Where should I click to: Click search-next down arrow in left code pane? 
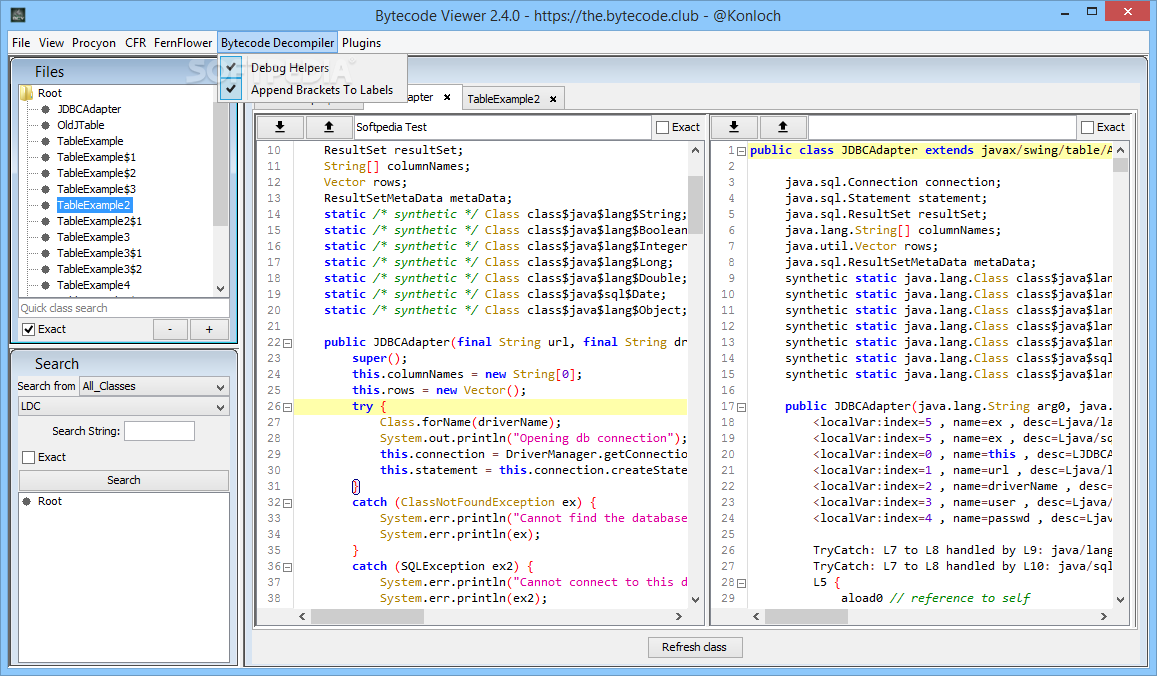(x=280, y=127)
